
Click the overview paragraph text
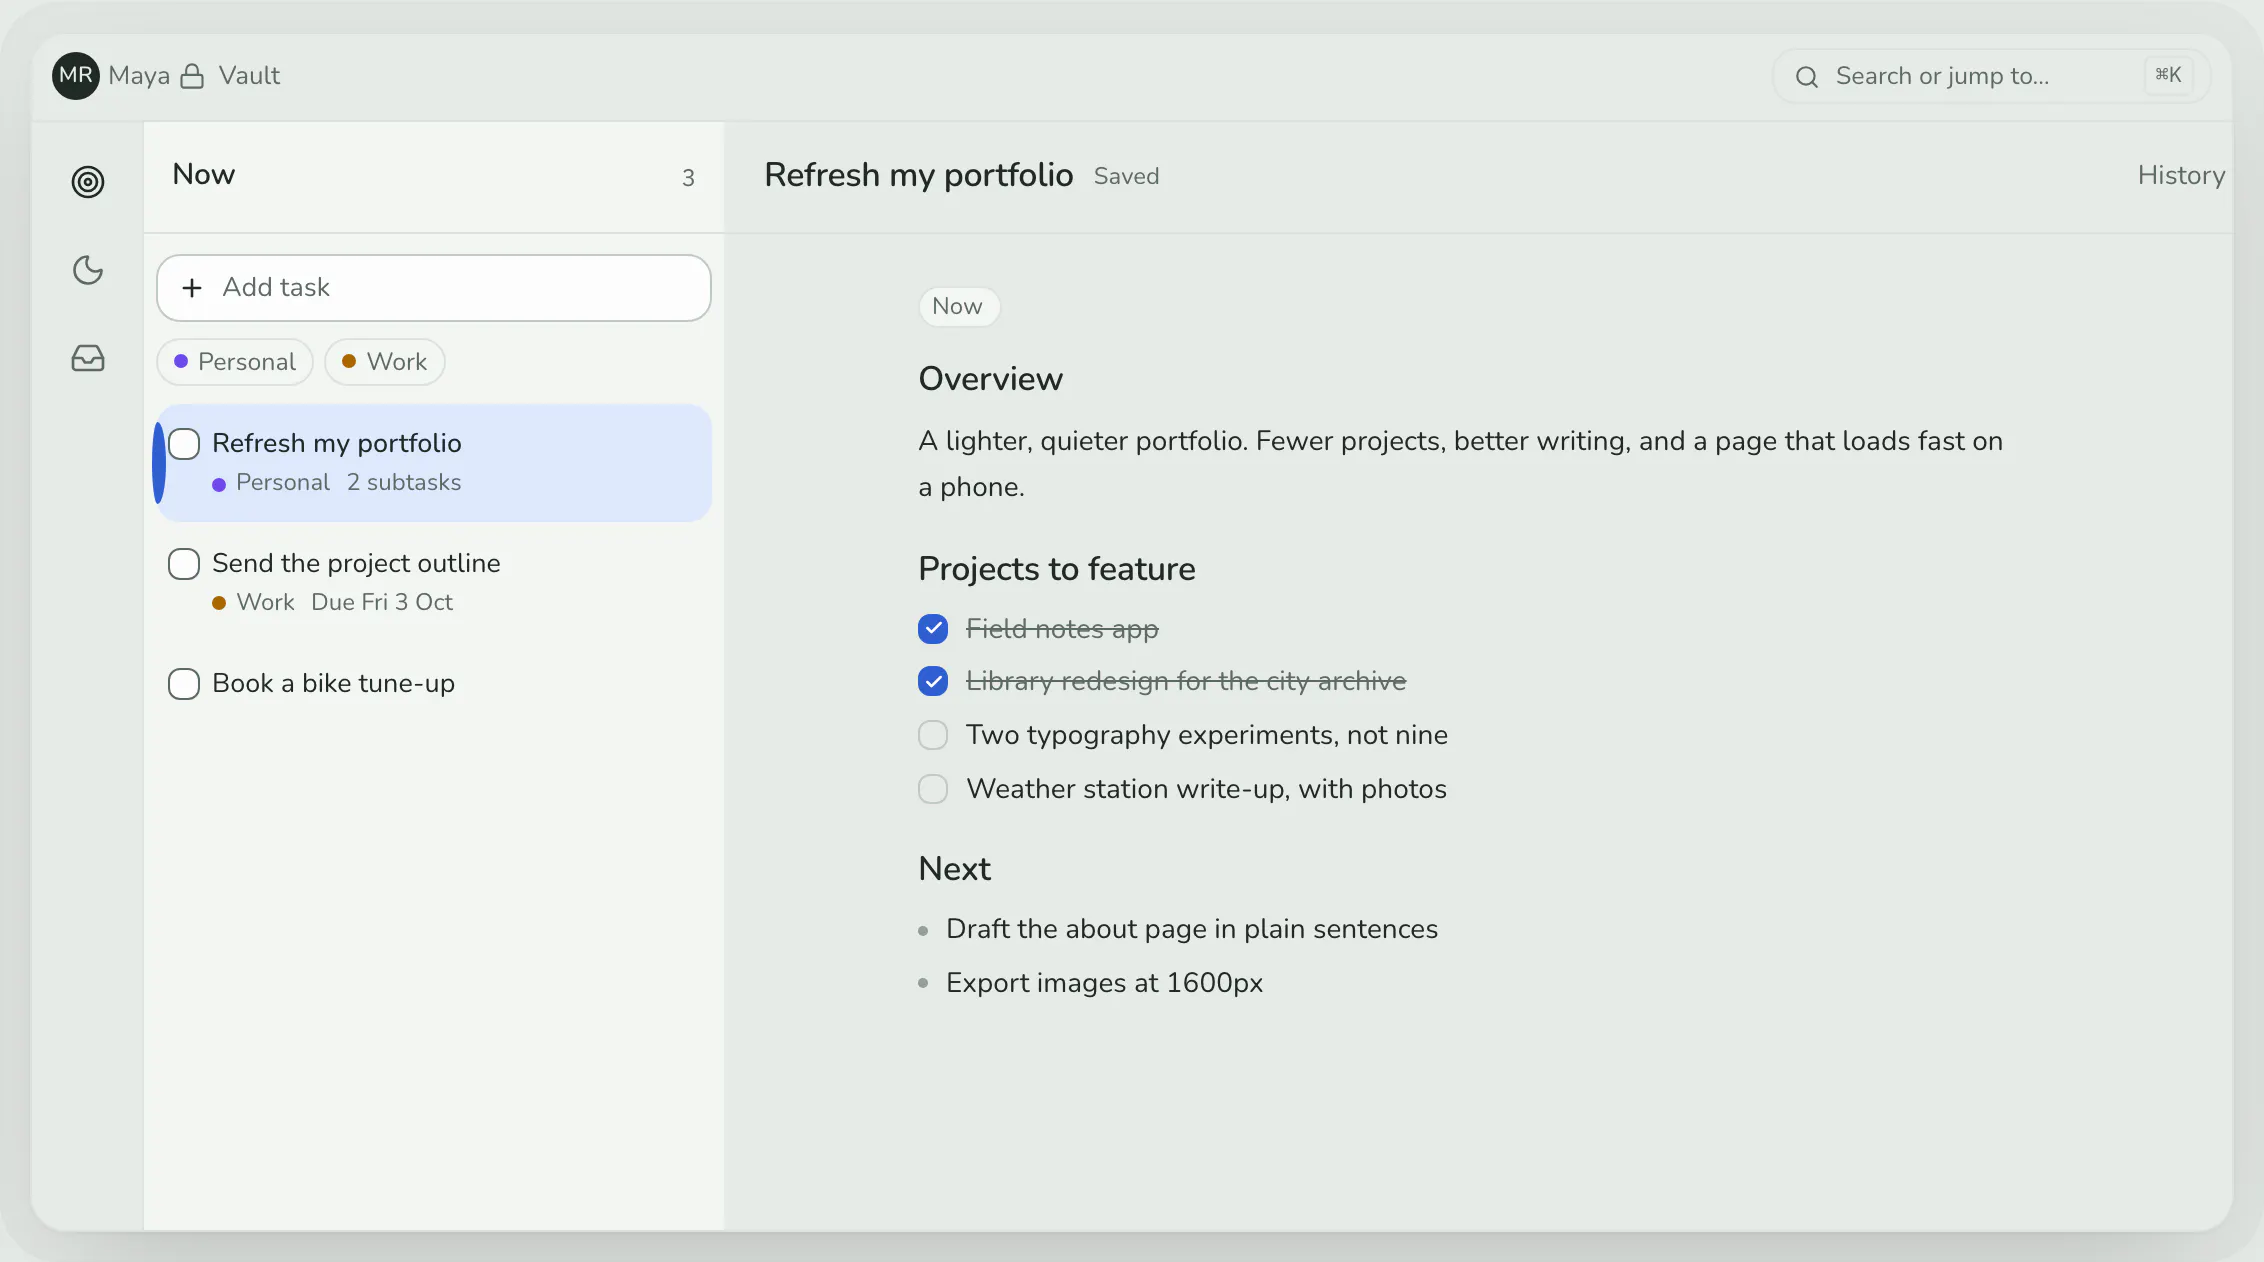coord(1460,464)
